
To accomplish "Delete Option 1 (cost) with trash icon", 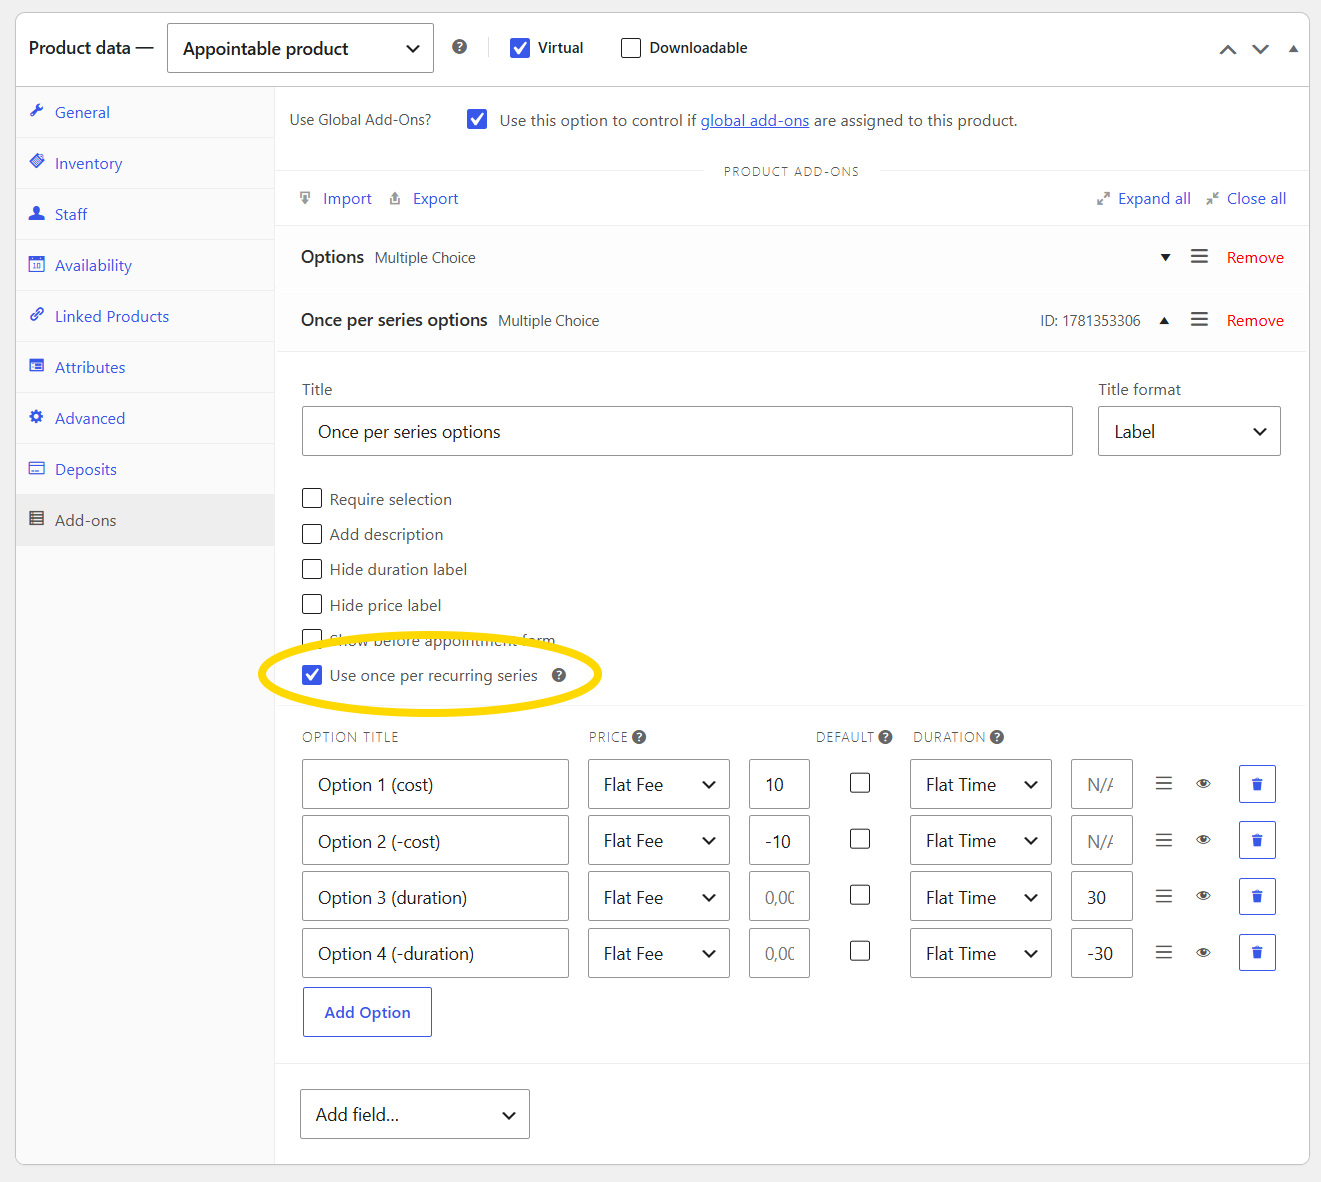I will click(x=1257, y=784).
